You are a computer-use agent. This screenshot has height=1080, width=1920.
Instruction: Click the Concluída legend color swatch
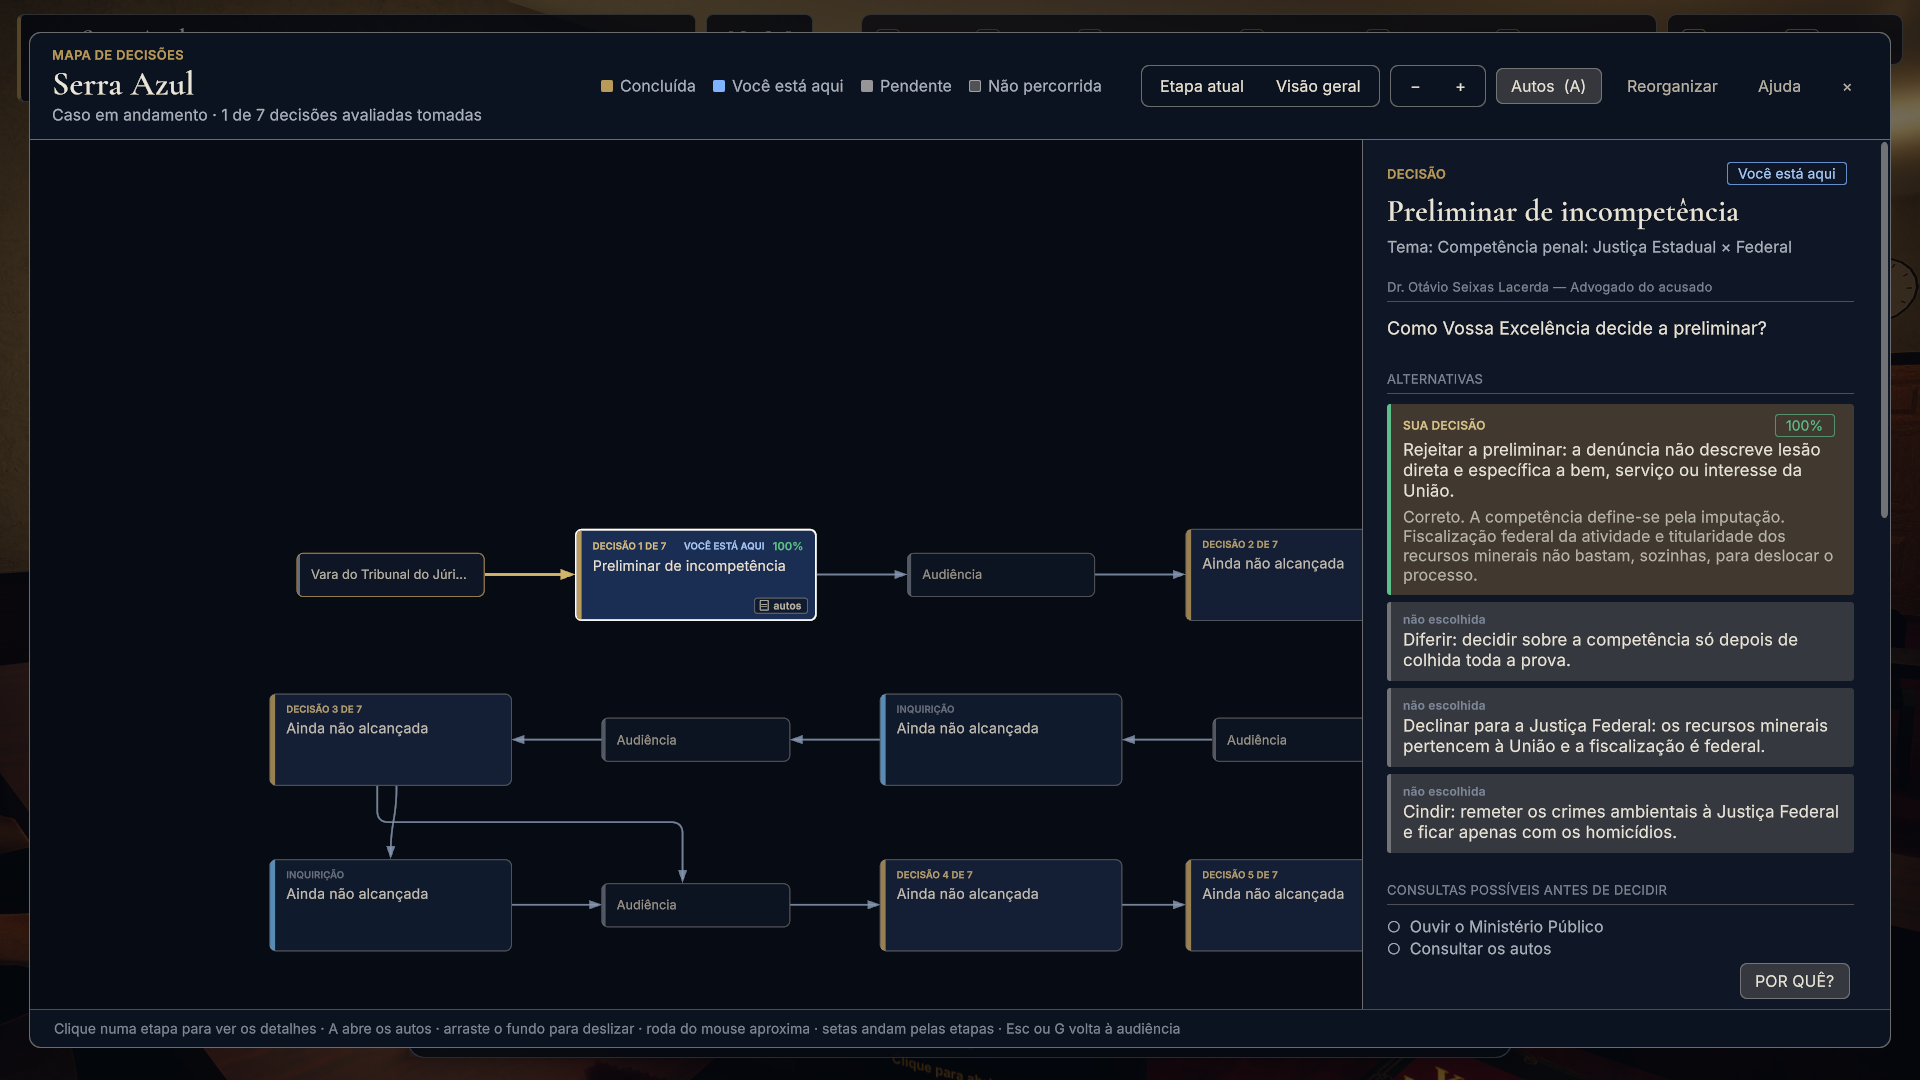[x=607, y=86]
